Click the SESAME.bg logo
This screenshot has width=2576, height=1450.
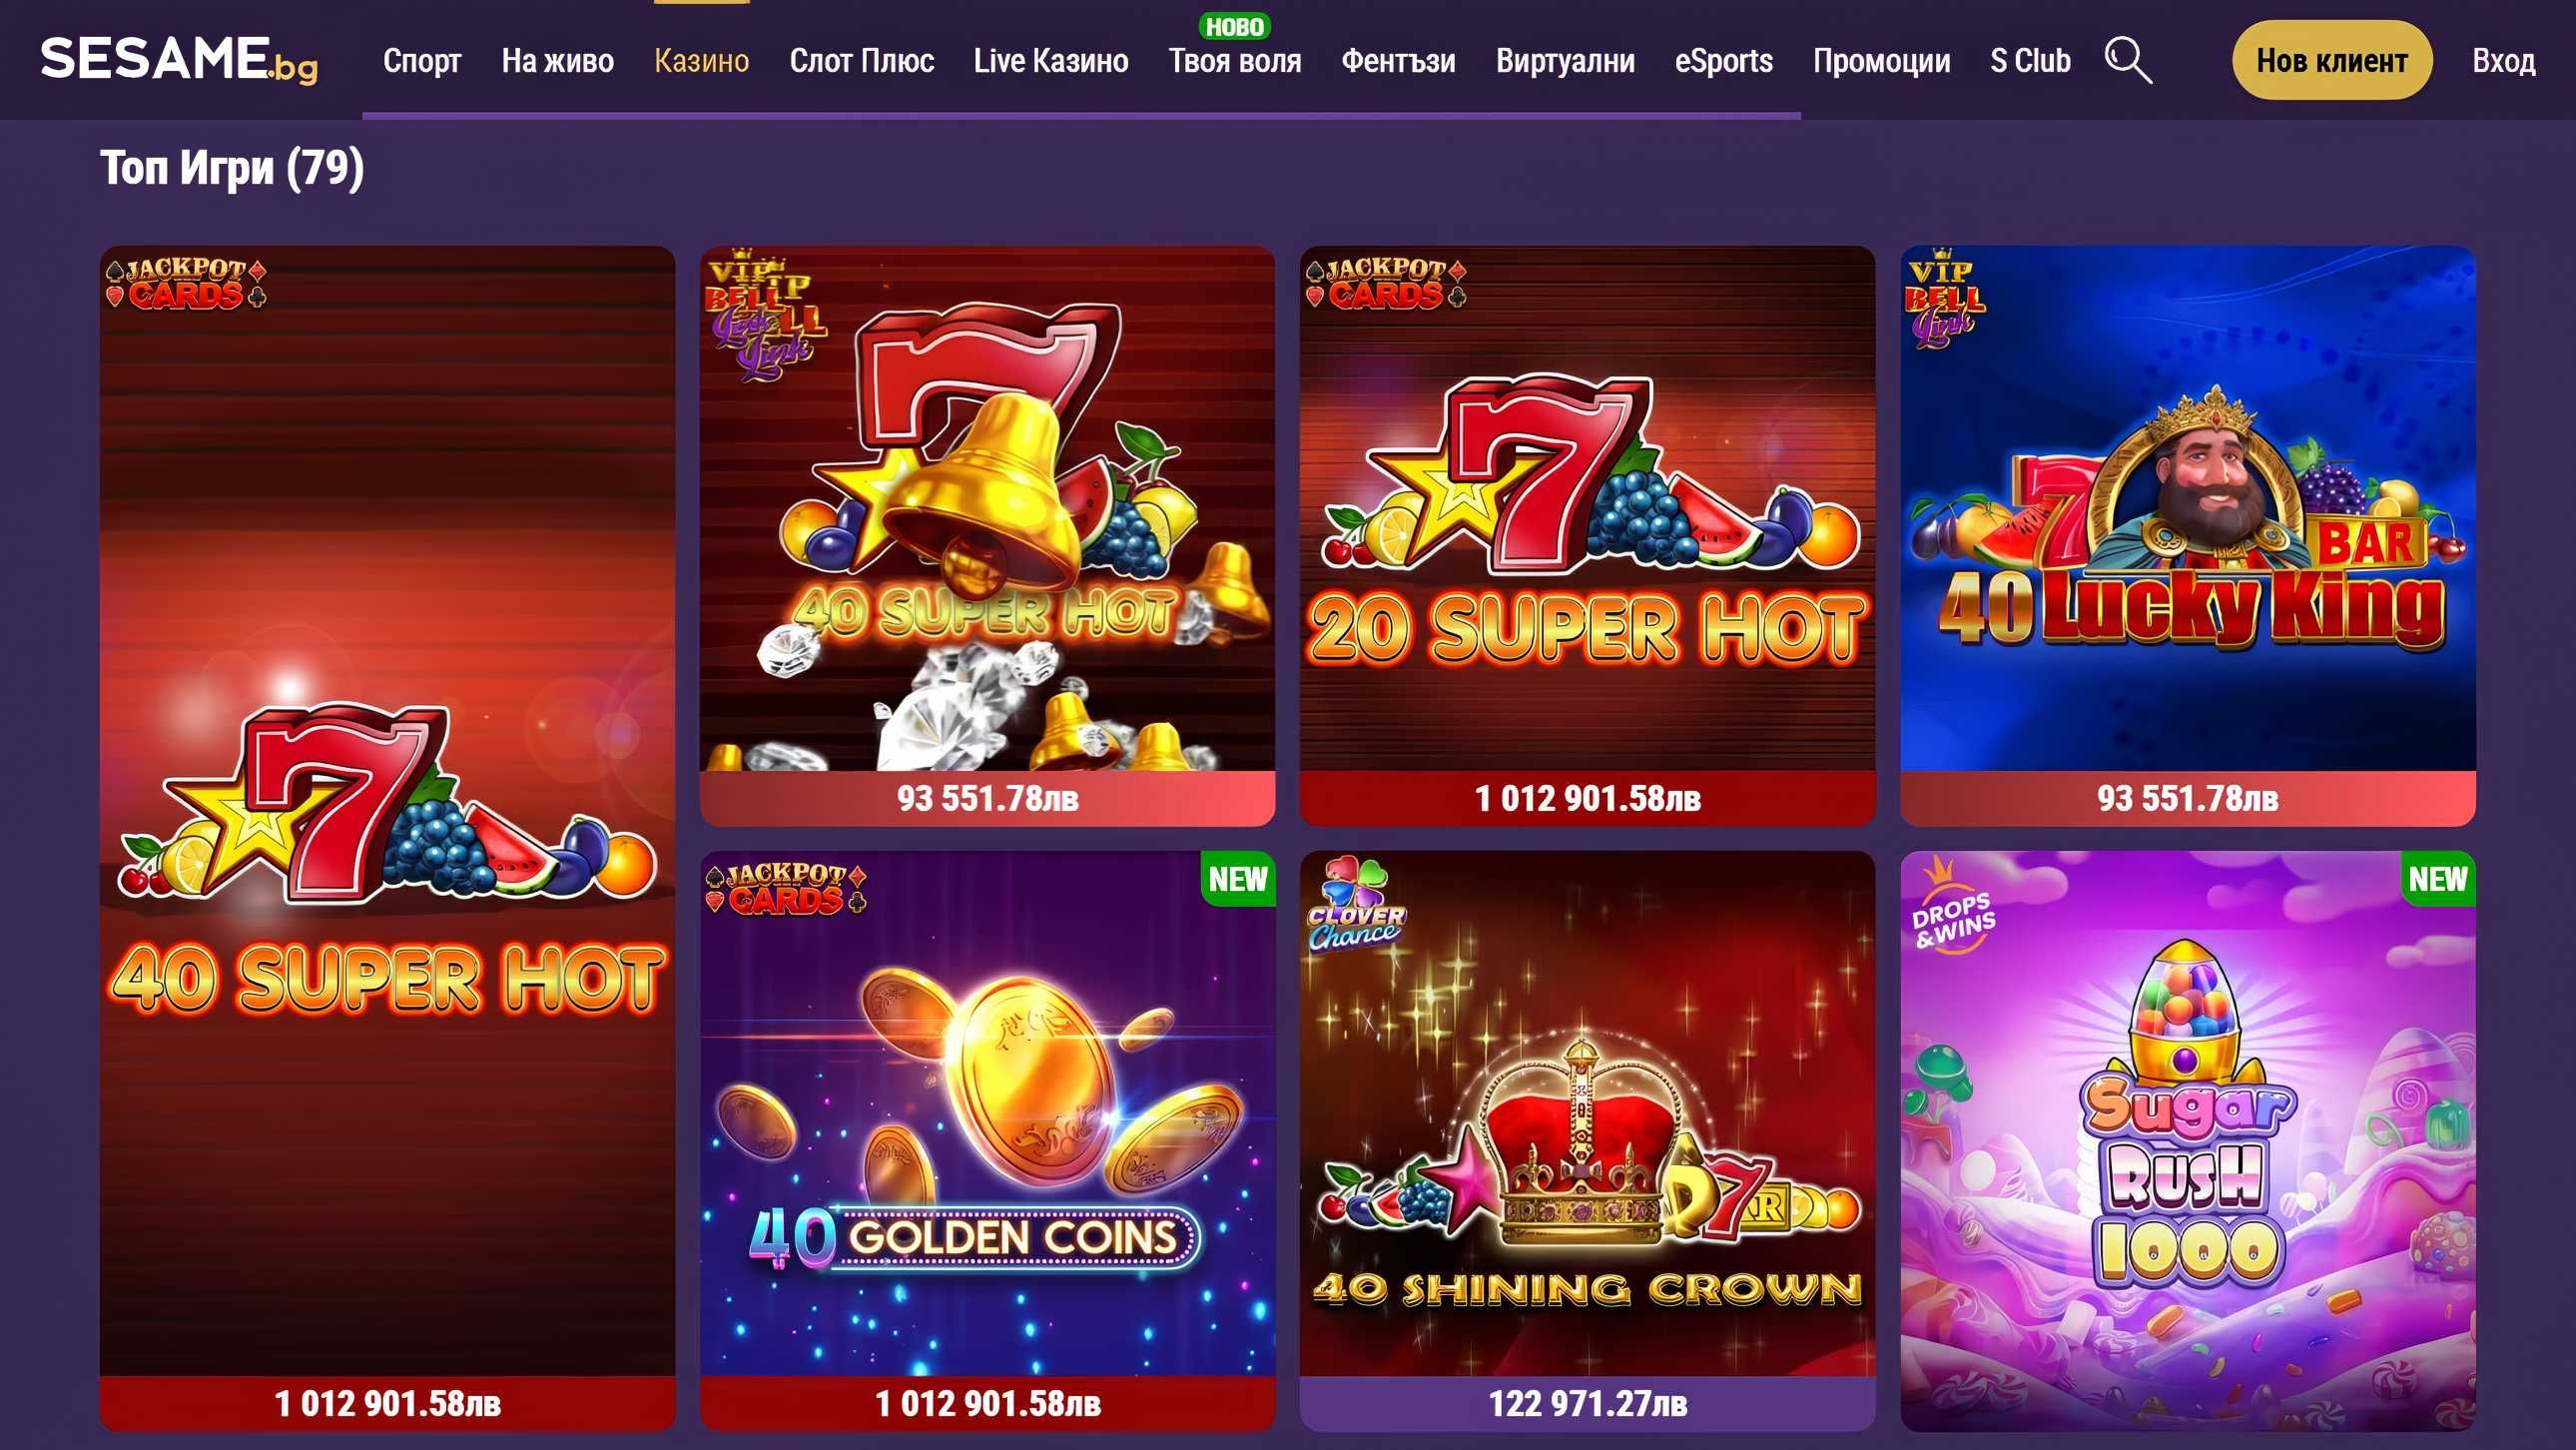click(179, 60)
